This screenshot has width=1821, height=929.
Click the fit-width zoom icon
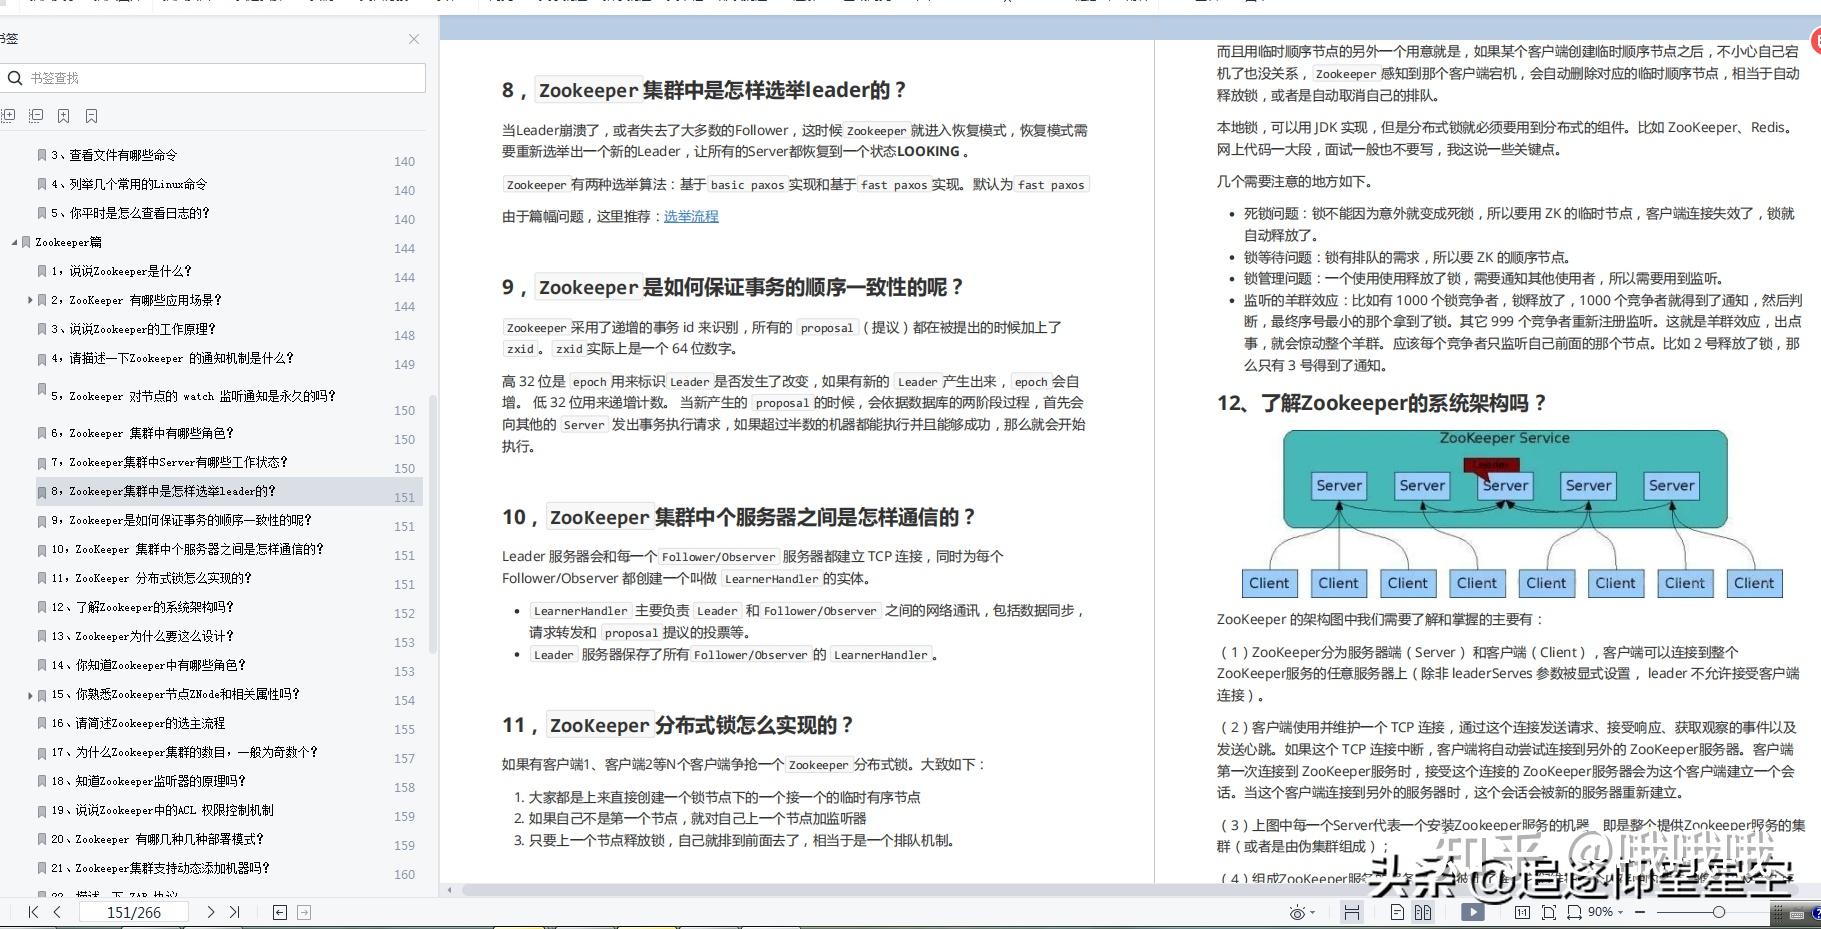pyautogui.click(x=1574, y=912)
